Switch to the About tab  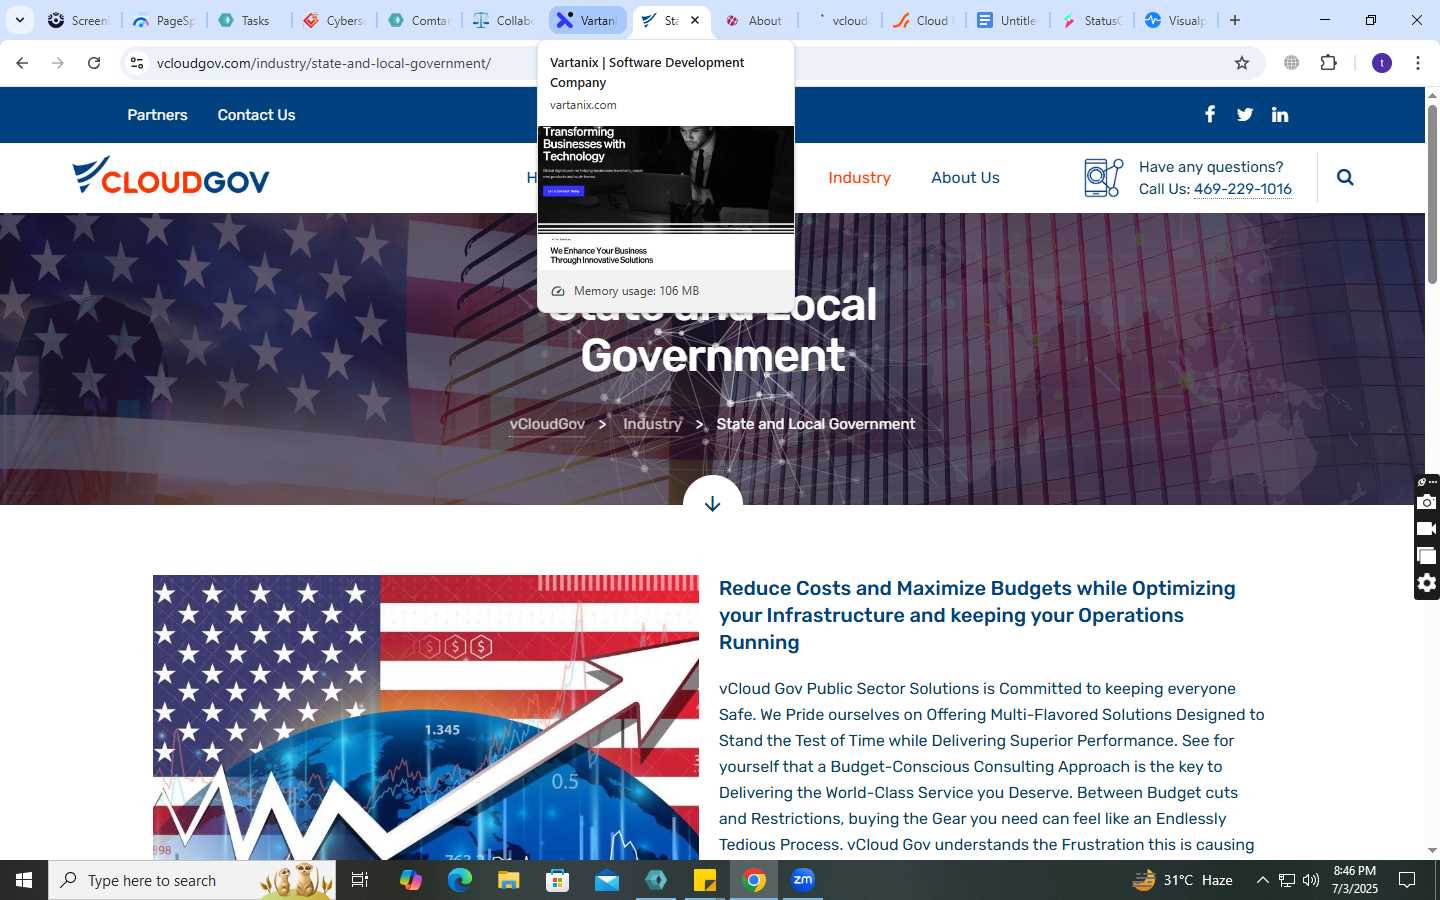pos(757,20)
